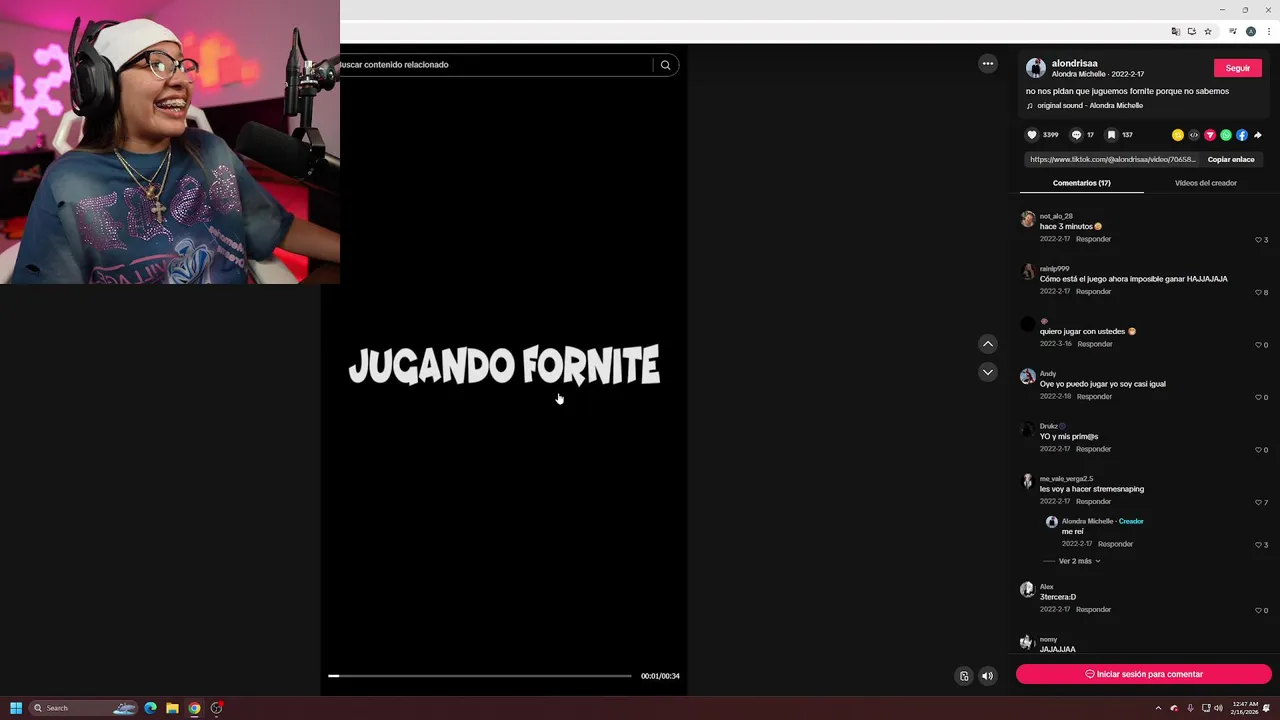This screenshot has width=1280, height=720.
Task: Open File Explorer from taskbar
Action: coord(172,708)
